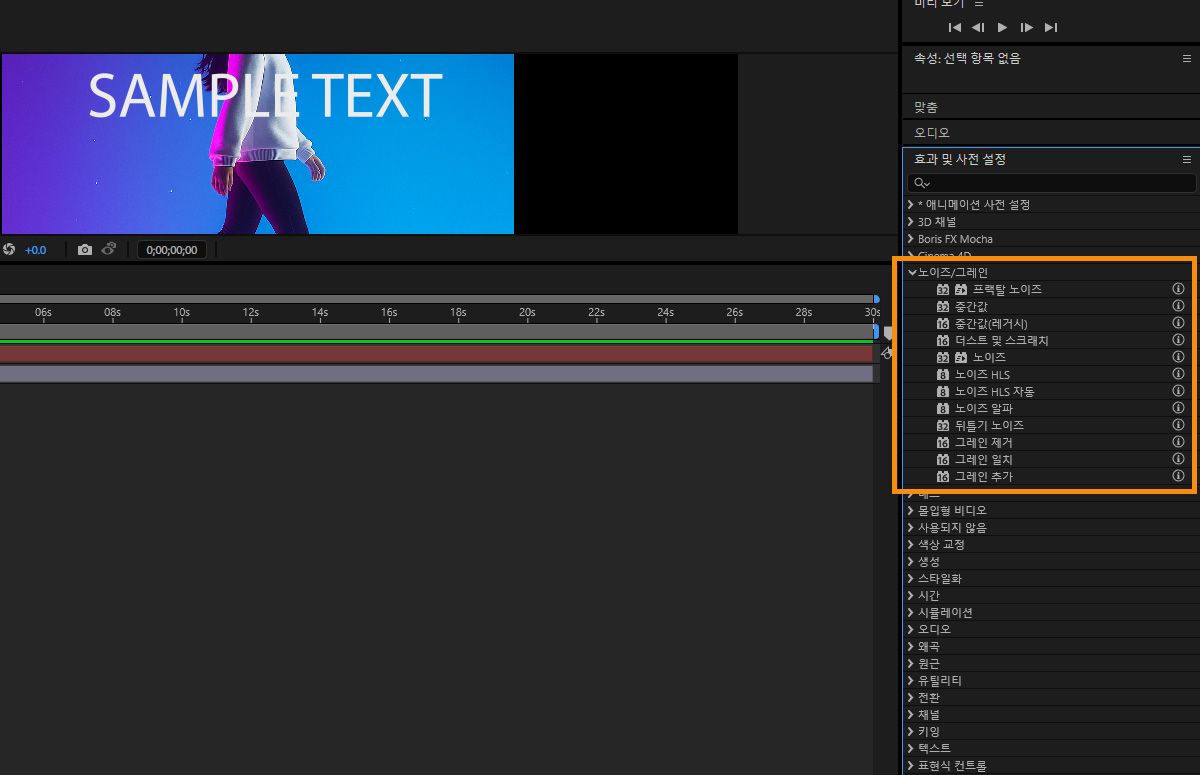Expand the 색상 교정 category

[911, 544]
